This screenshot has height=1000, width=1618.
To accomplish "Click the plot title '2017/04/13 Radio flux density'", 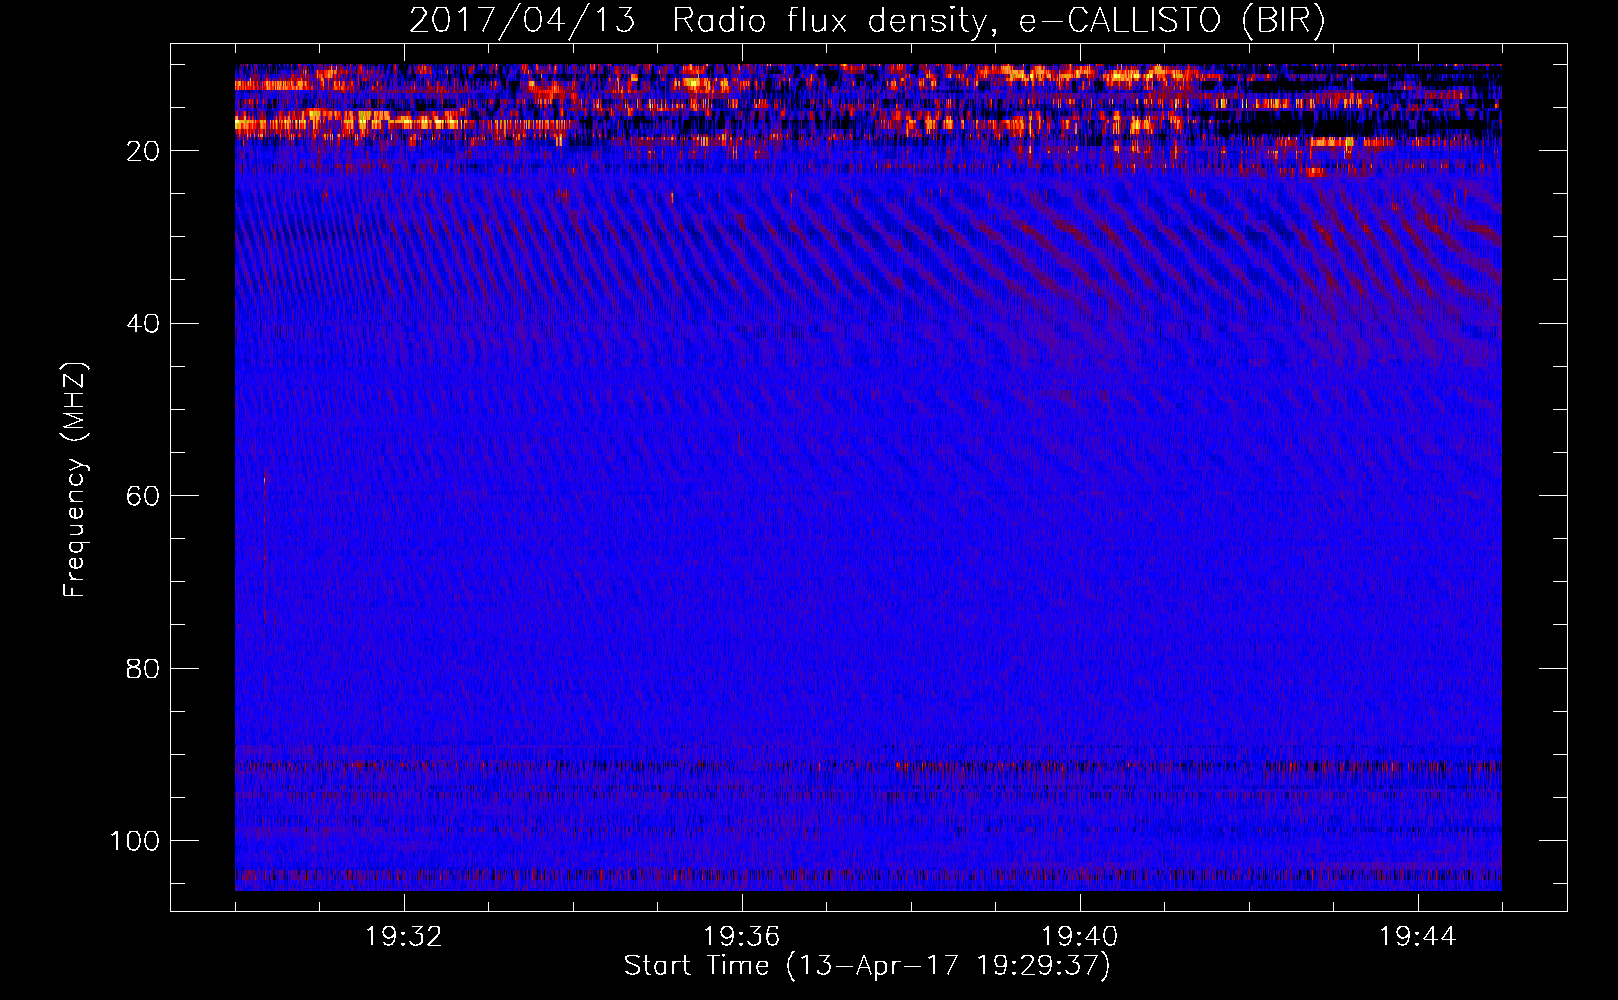I will (x=867, y=20).
